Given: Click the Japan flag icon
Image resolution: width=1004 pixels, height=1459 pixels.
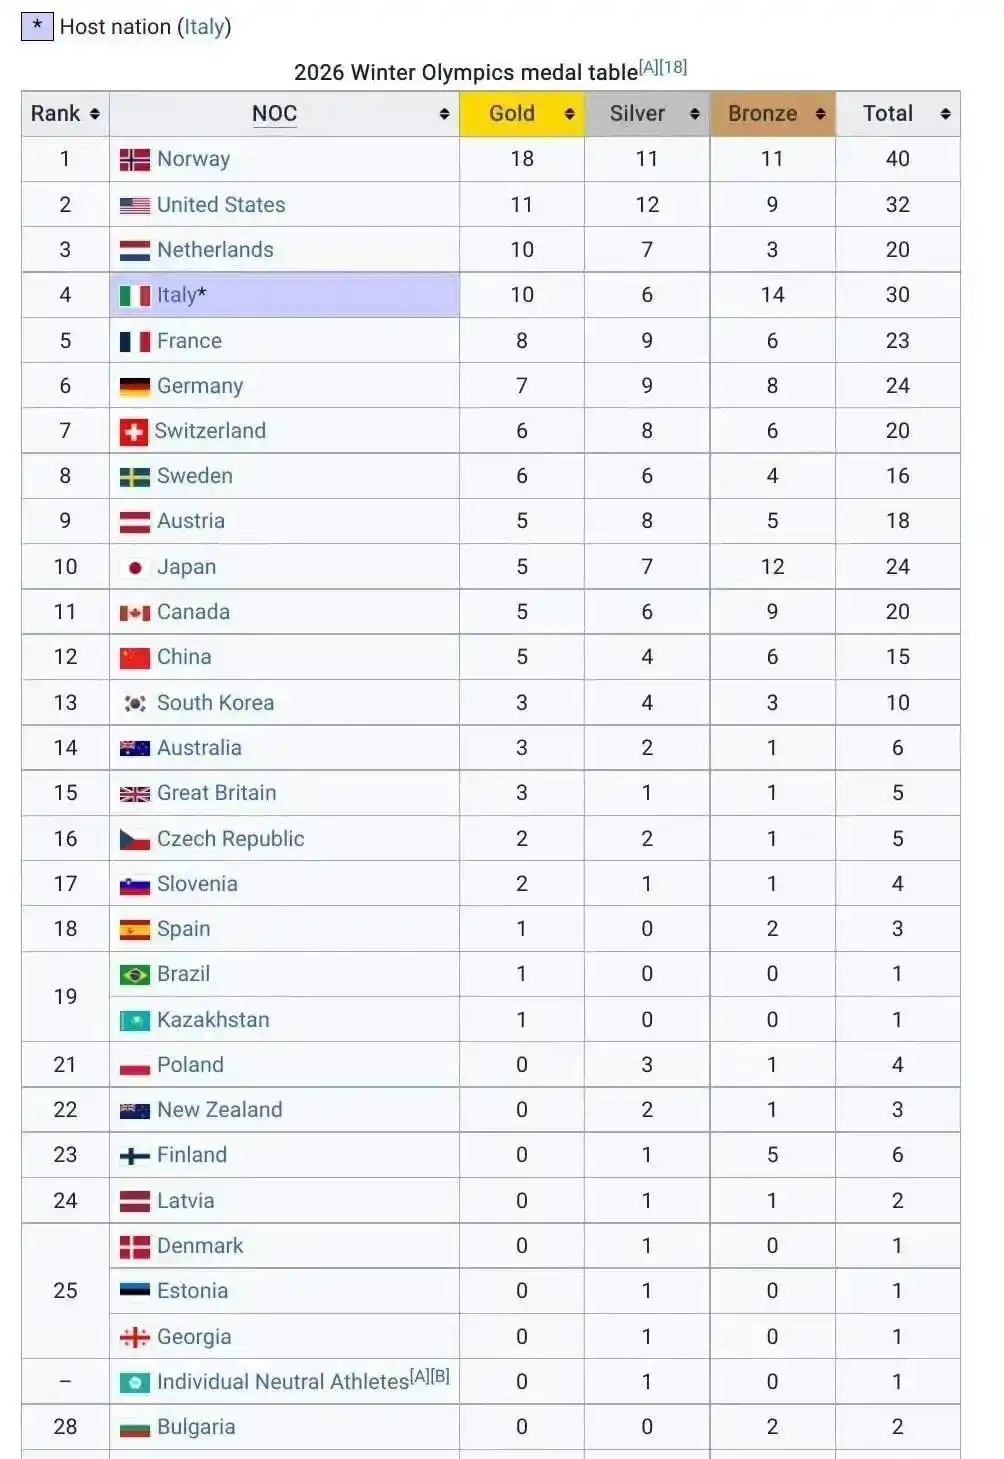Looking at the screenshot, I should pos(135,566).
